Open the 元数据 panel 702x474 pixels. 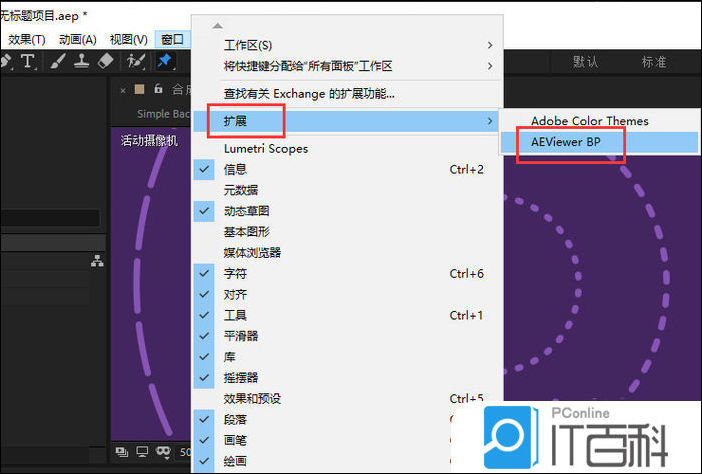(x=347, y=190)
